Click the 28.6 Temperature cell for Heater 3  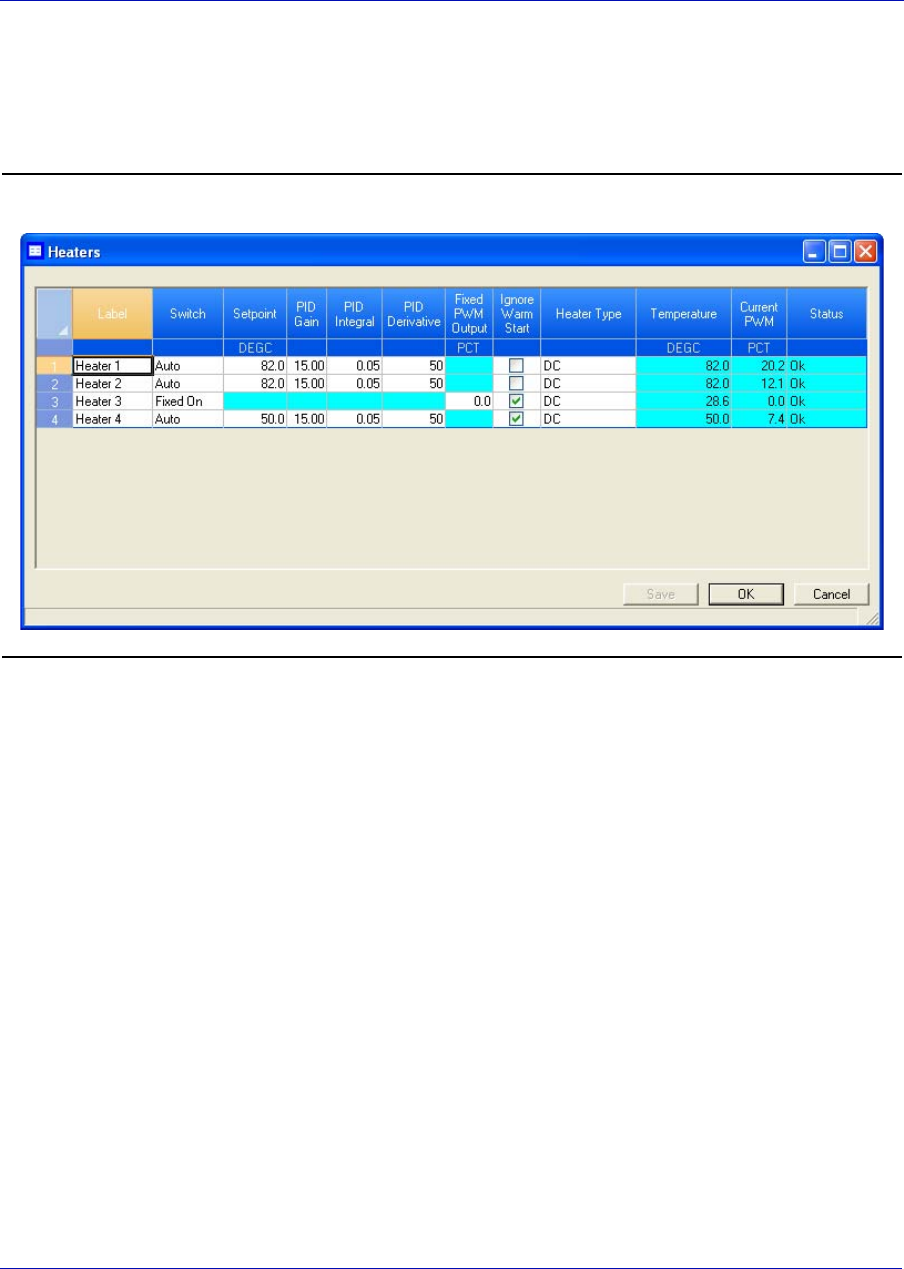pos(684,402)
